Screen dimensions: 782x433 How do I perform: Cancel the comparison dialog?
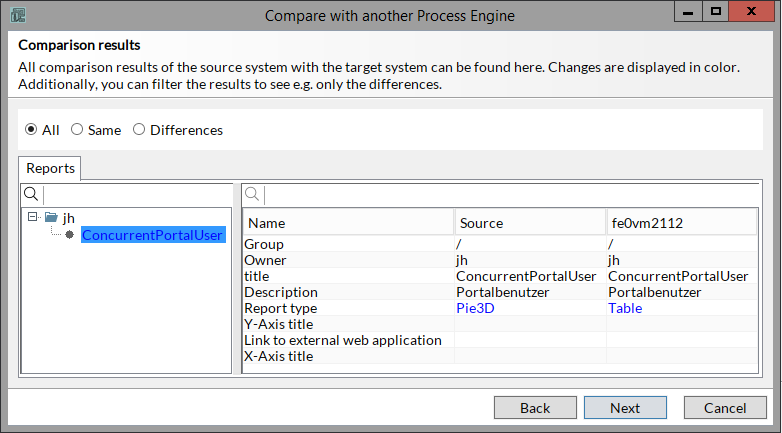(x=725, y=408)
